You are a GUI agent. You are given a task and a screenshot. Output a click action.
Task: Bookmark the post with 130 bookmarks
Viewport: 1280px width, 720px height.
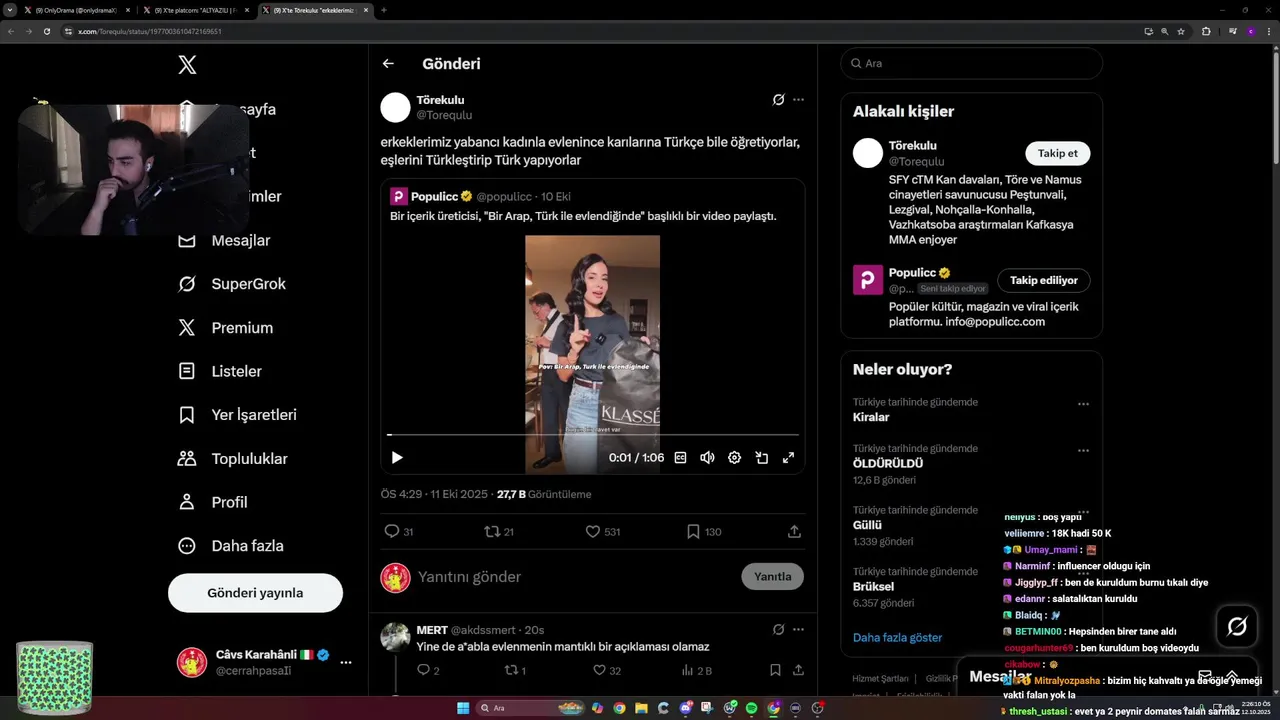click(x=693, y=531)
